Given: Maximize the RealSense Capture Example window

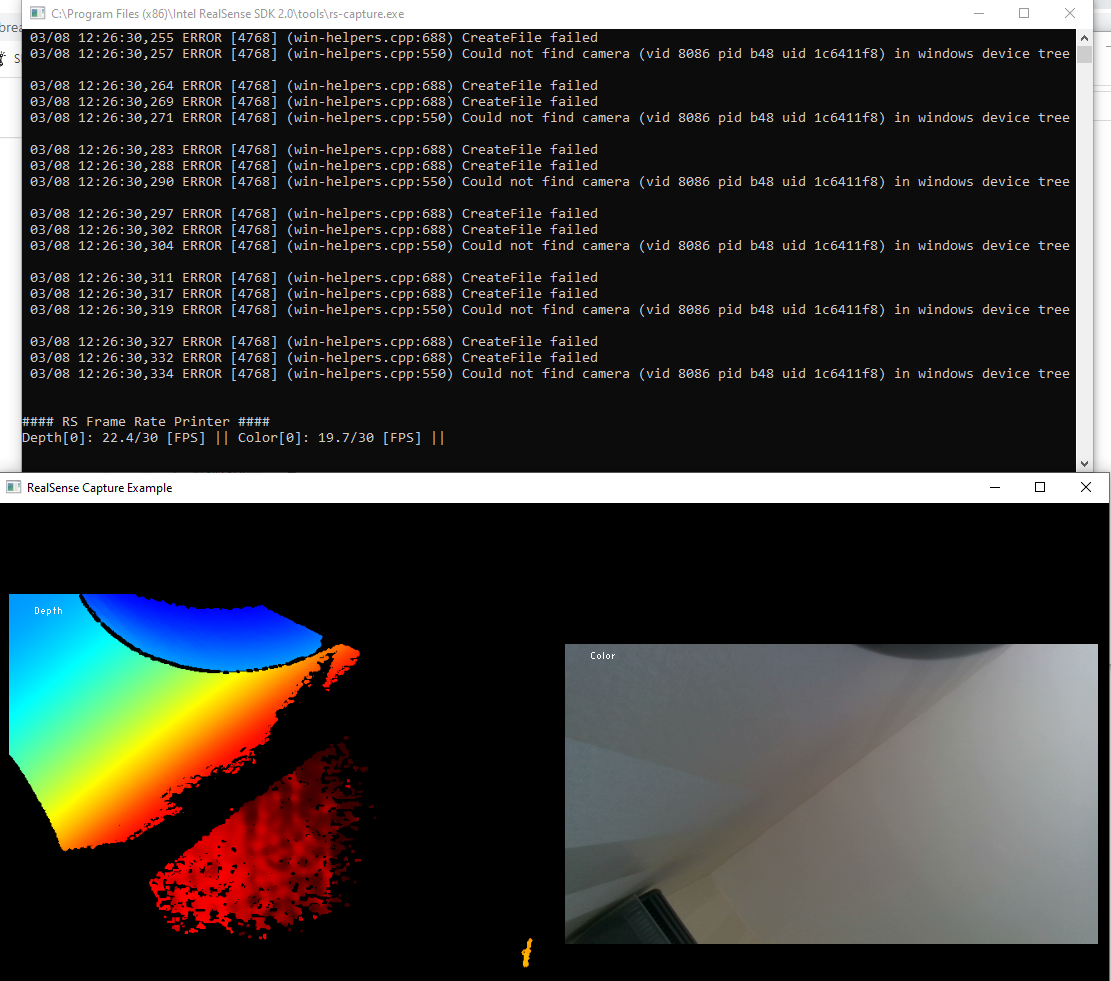Looking at the screenshot, I should [x=1040, y=487].
